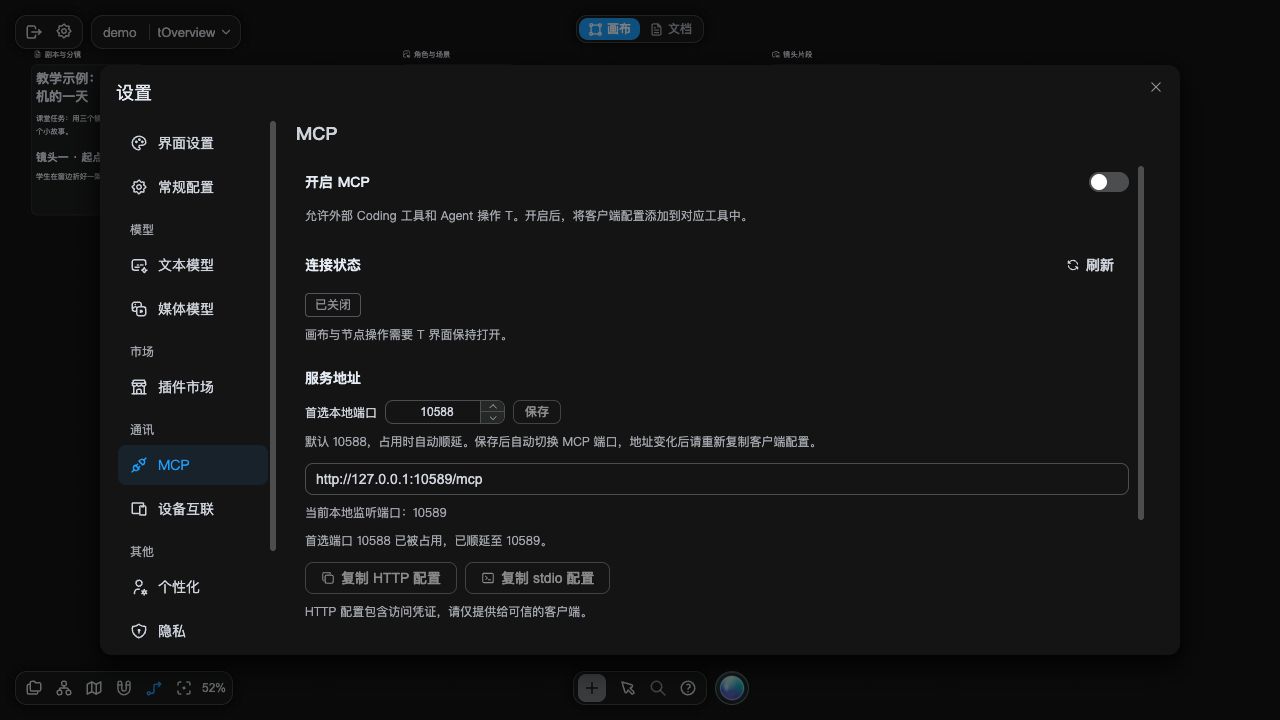
Task: Click the MCP URL address field
Action: [x=716, y=479]
